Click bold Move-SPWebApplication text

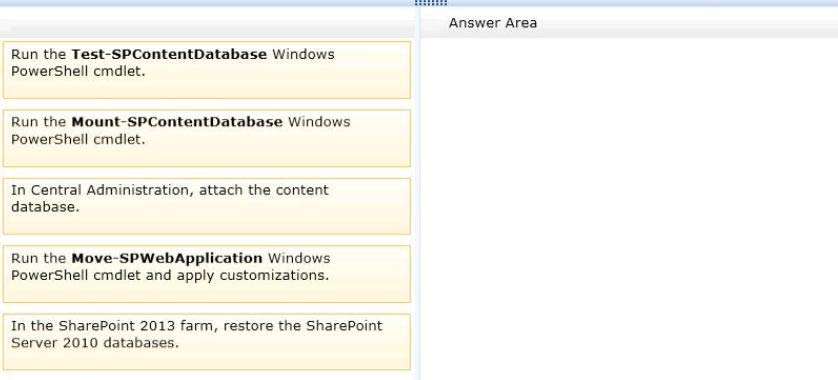167,258
